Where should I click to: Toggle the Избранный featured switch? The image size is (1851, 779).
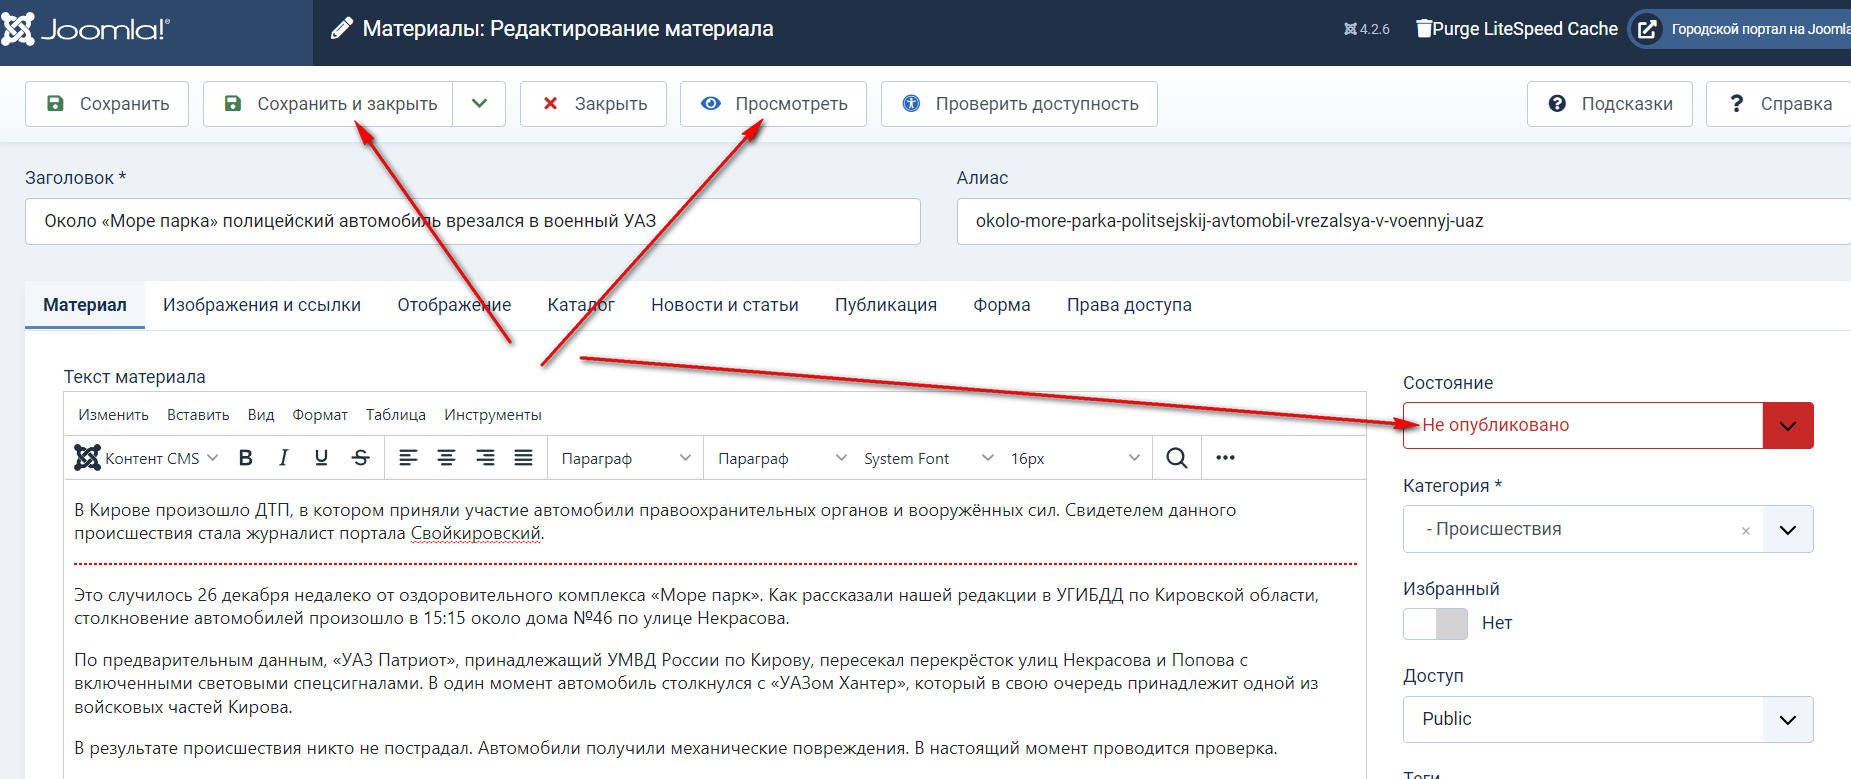(1435, 624)
